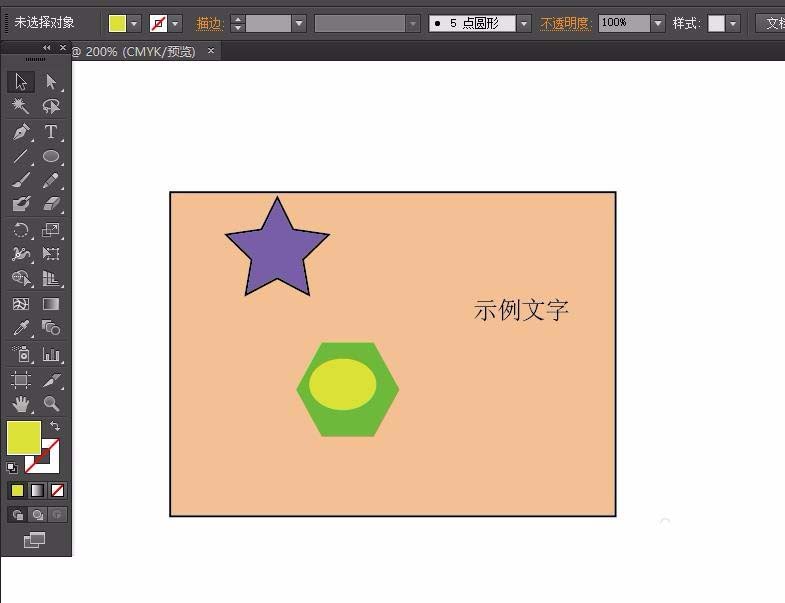Set paint mode to None
This screenshot has width=785, height=603.
tap(58, 491)
